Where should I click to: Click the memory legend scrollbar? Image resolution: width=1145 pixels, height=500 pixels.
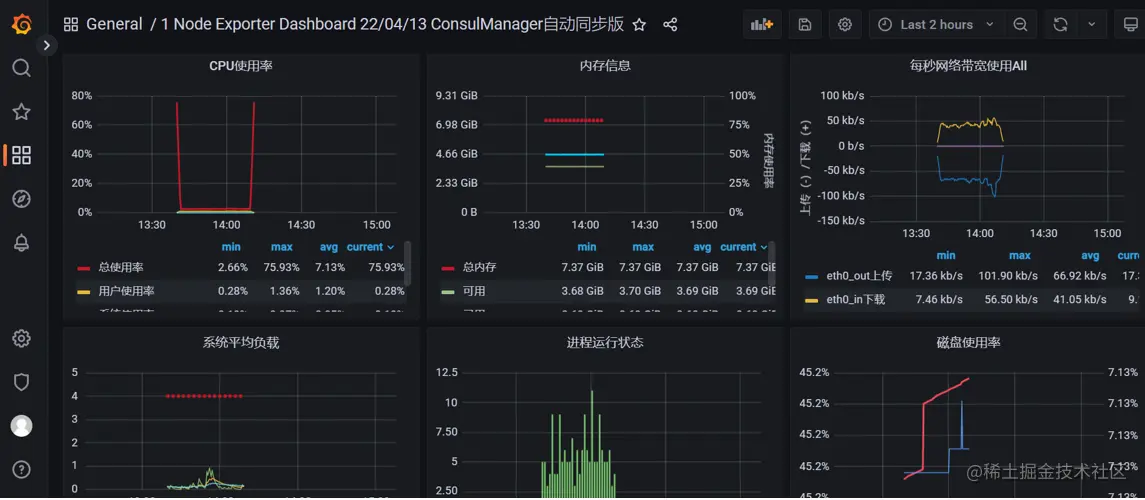(772, 264)
